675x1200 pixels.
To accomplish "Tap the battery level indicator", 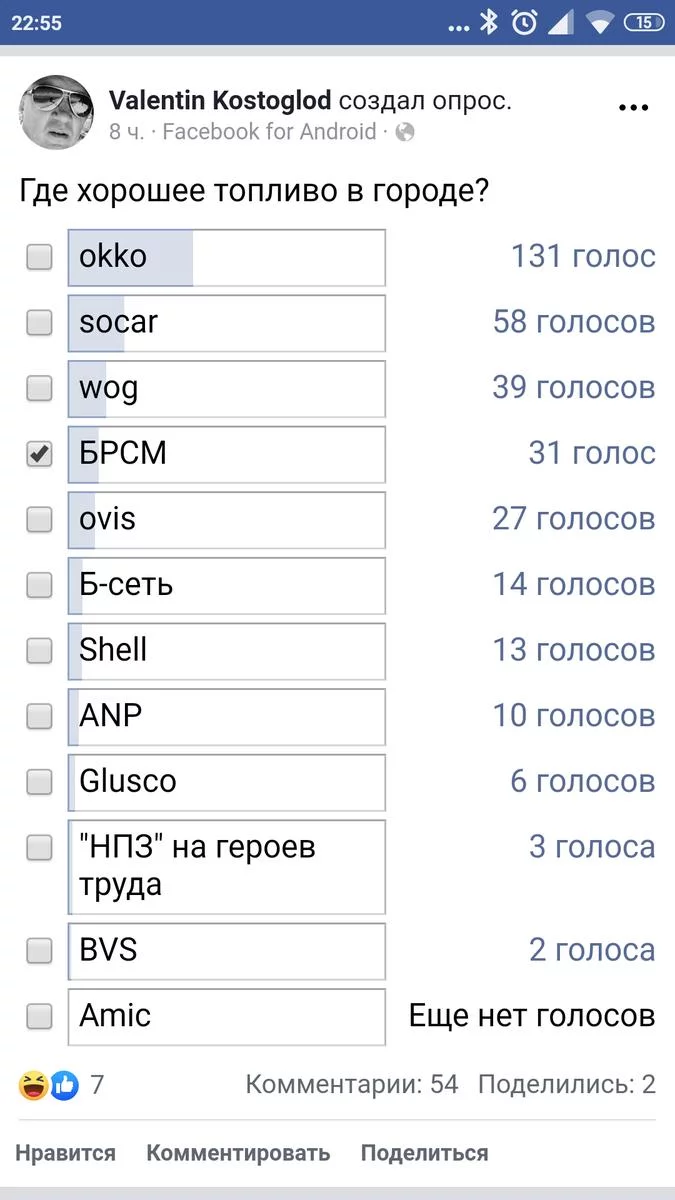I will point(643,23).
